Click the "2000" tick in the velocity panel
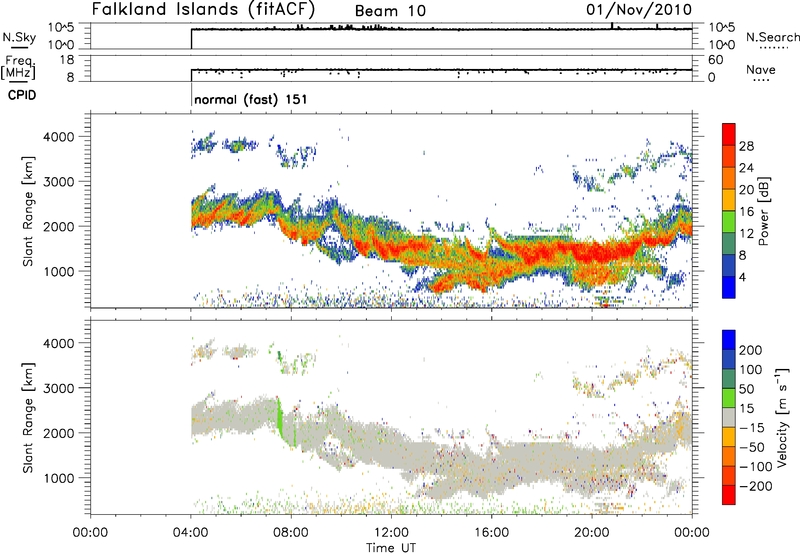 (58, 433)
